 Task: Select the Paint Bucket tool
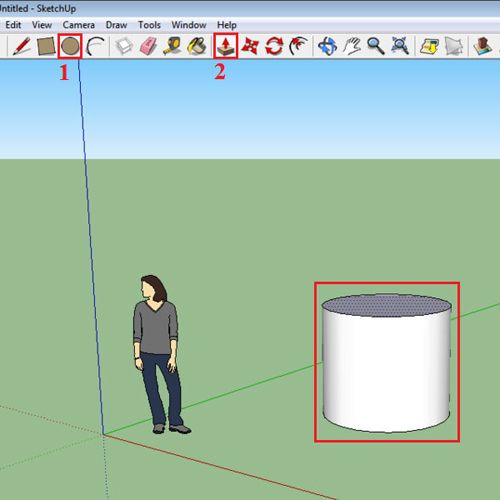coord(197,46)
